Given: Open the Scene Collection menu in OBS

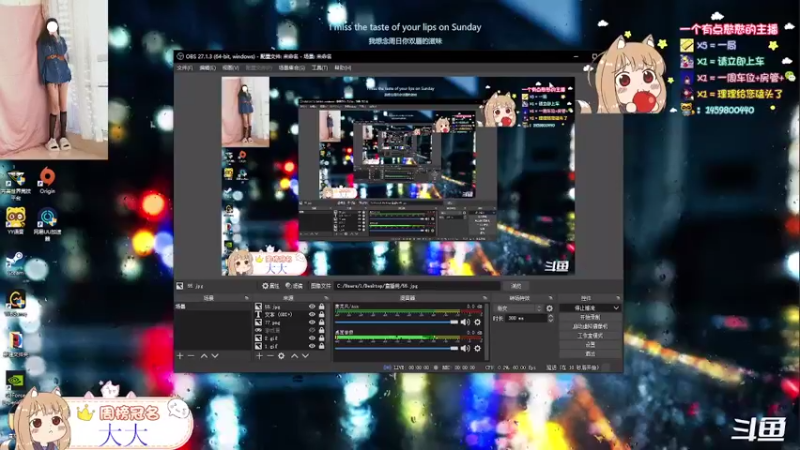Looking at the screenshot, I should pos(292,67).
